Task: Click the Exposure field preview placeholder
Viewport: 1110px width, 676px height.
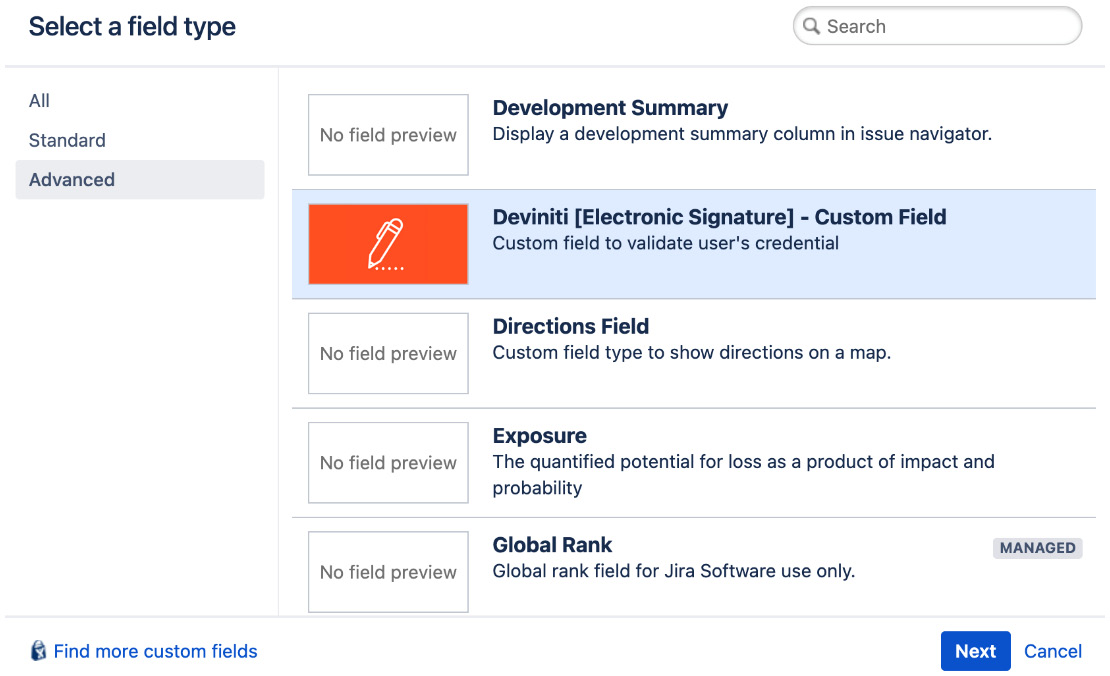Action: (x=388, y=463)
